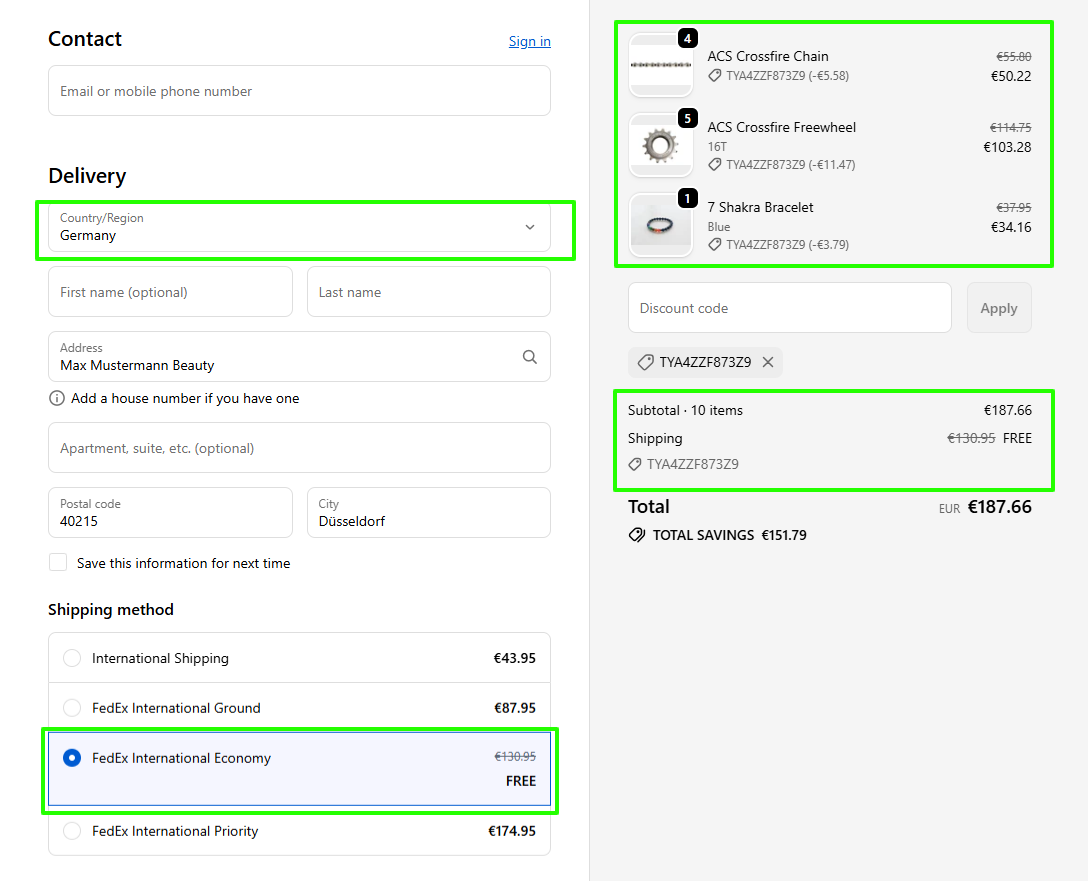Select International Shipping radio option
This screenshot has height=881, width=1088.
tap(72, 658)
